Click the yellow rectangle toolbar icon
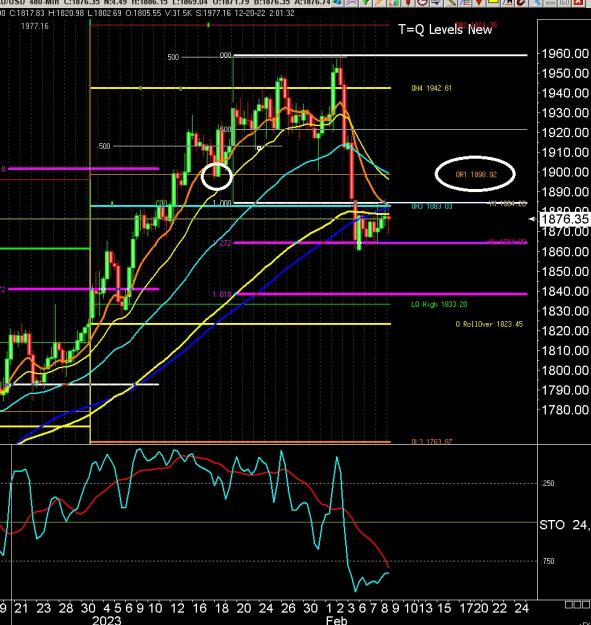The image size is (591, 625). coord(493,3)
